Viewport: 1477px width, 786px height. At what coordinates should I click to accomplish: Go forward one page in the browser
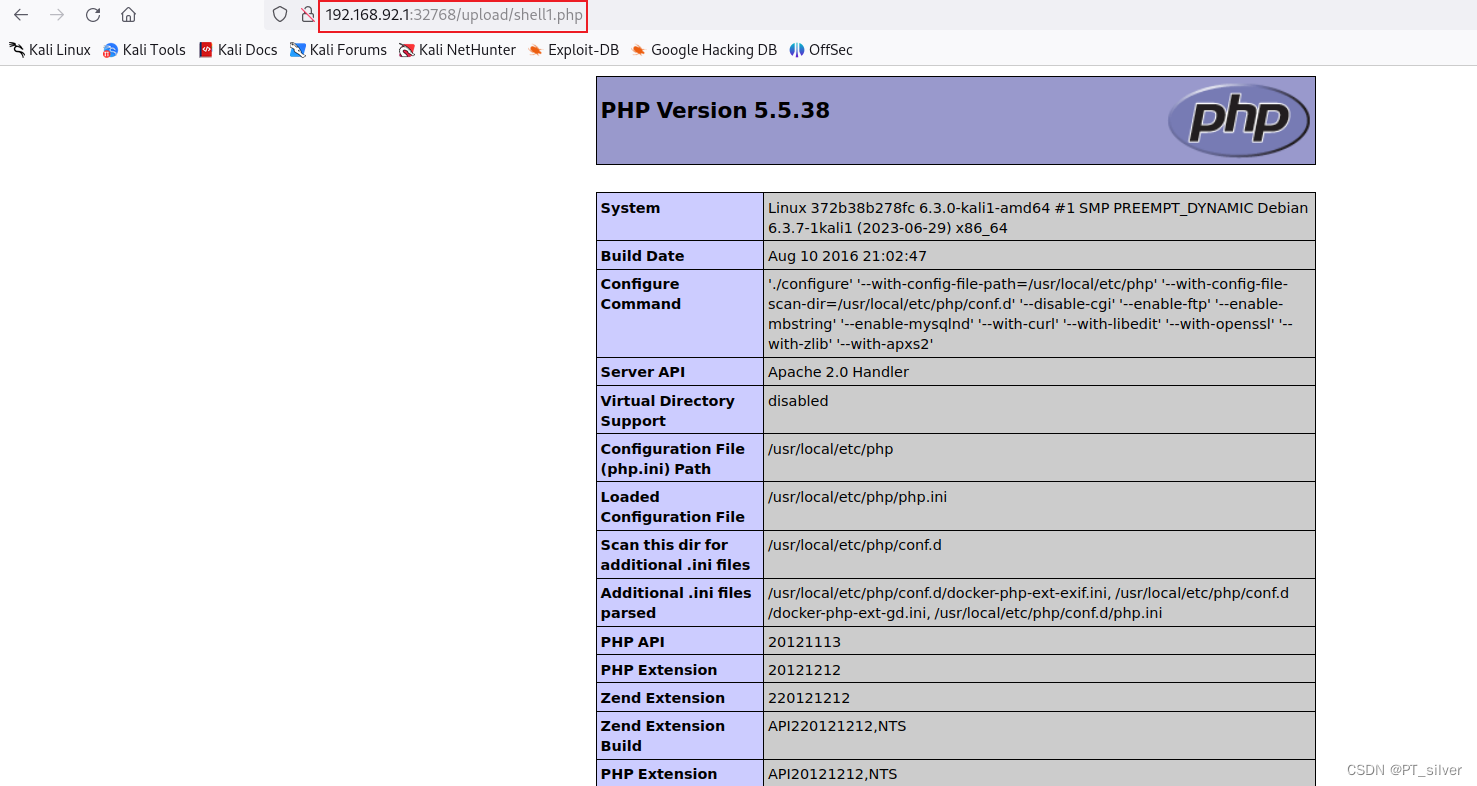coord(57,15)
